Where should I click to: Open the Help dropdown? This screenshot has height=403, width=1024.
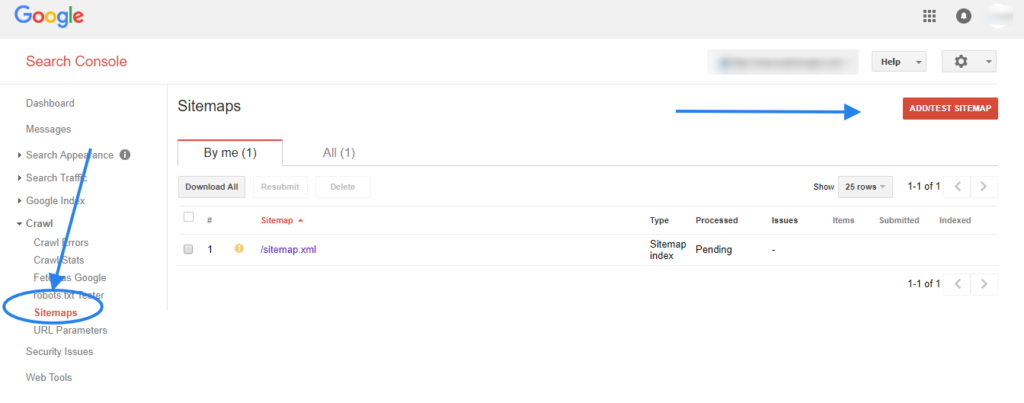899,61
